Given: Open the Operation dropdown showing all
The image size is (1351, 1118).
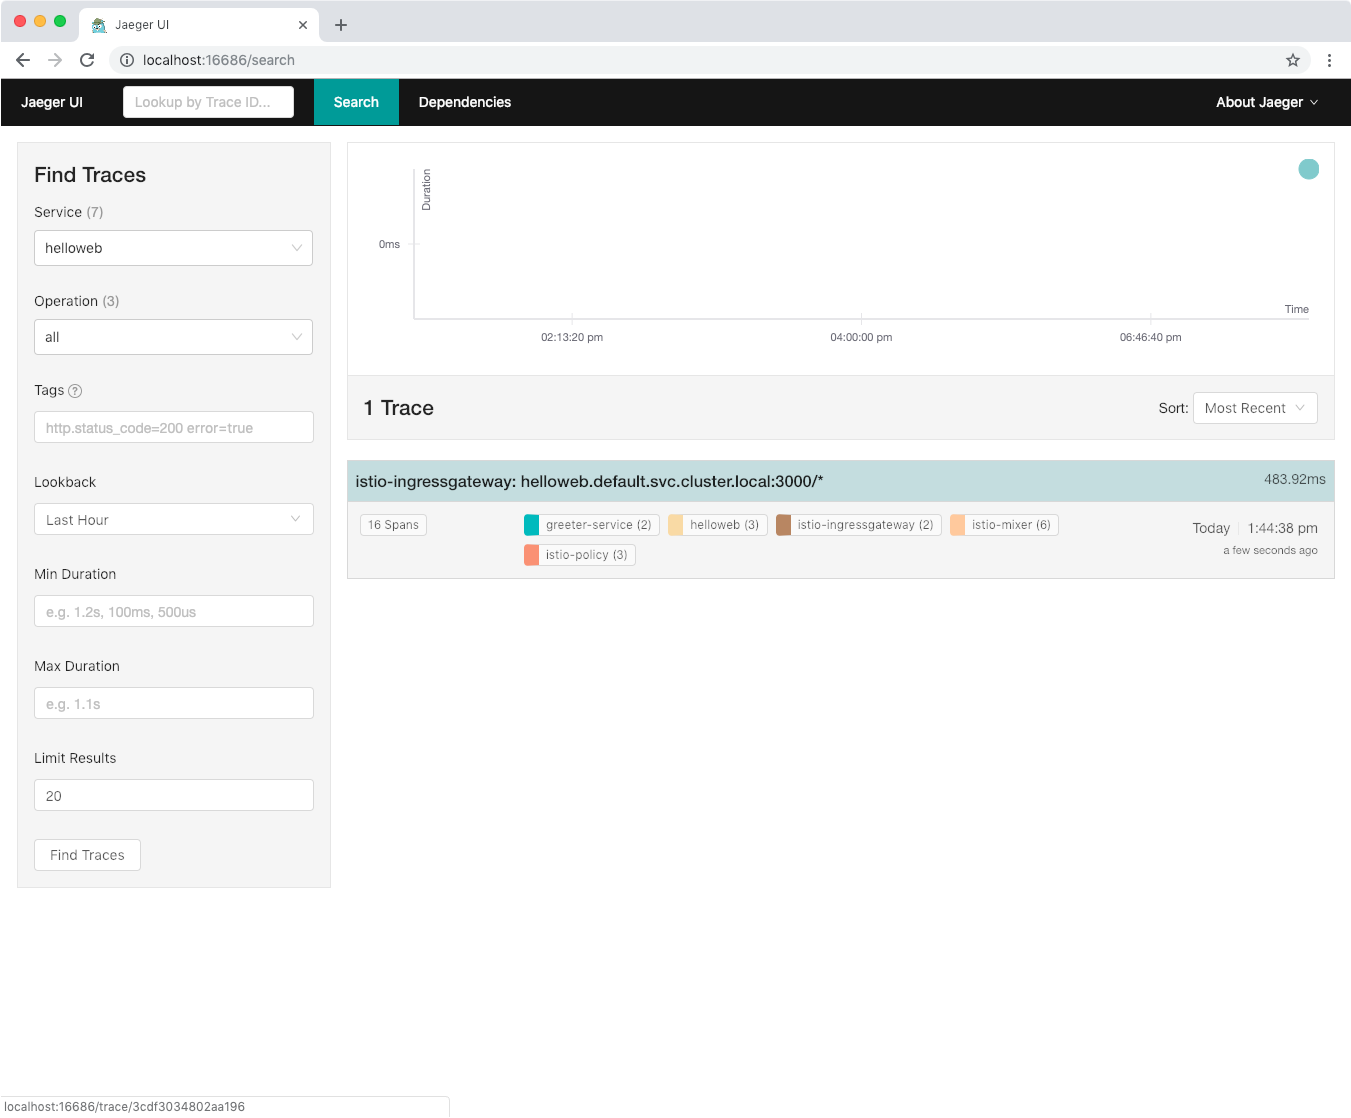Looking at the screenshot, I should pos(173,337).
